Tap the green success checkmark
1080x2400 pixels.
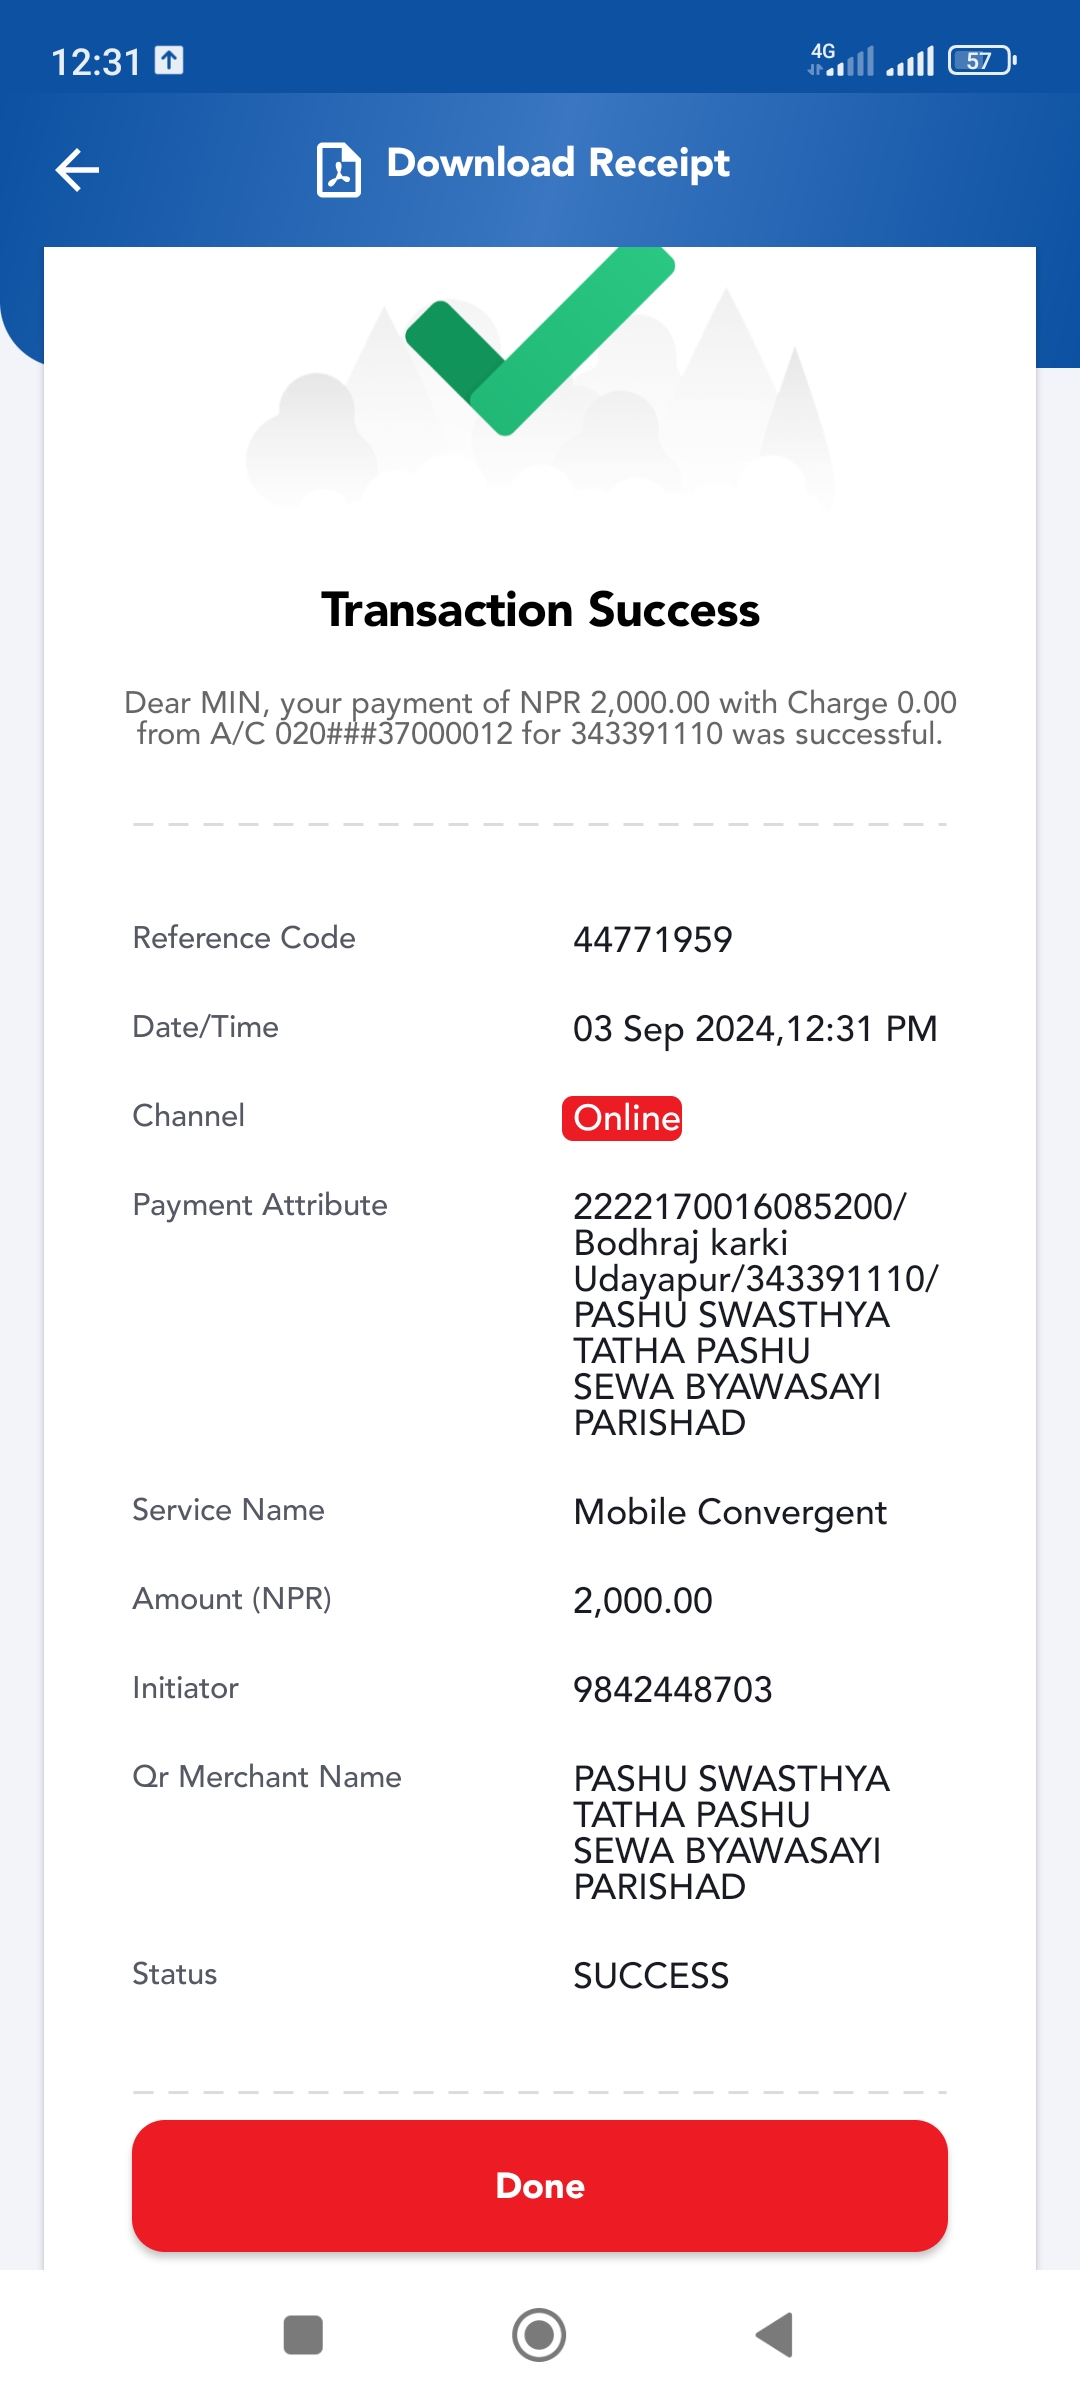[540, 340]
